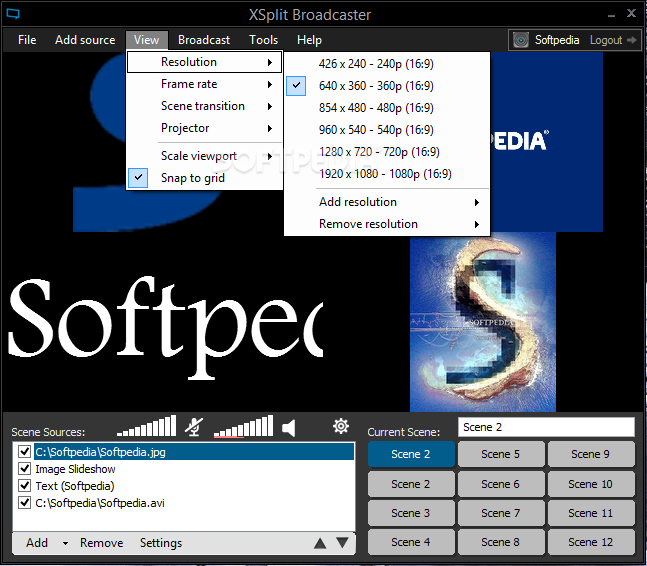The width and height of the screenshot is (647, 566).
Task: Toggle the Snap to grid option
Action: [205, 178]
